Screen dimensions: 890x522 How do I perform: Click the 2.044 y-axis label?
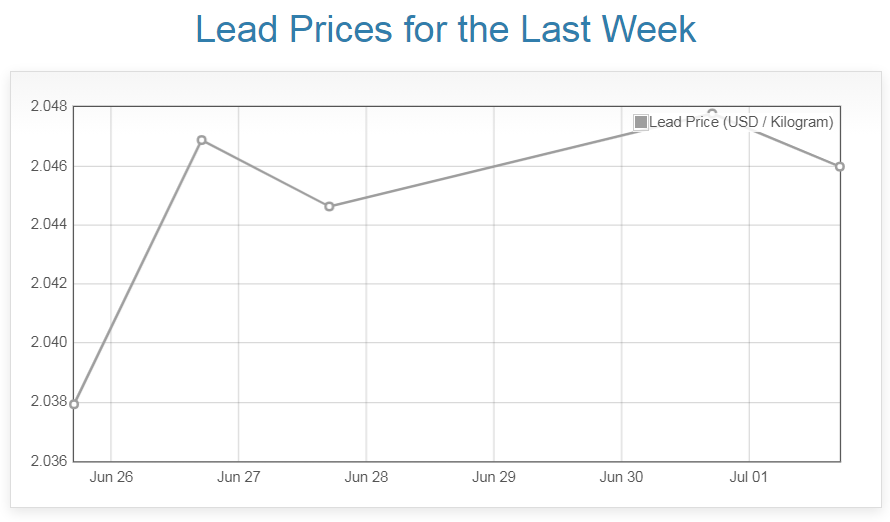coord(48,224)
